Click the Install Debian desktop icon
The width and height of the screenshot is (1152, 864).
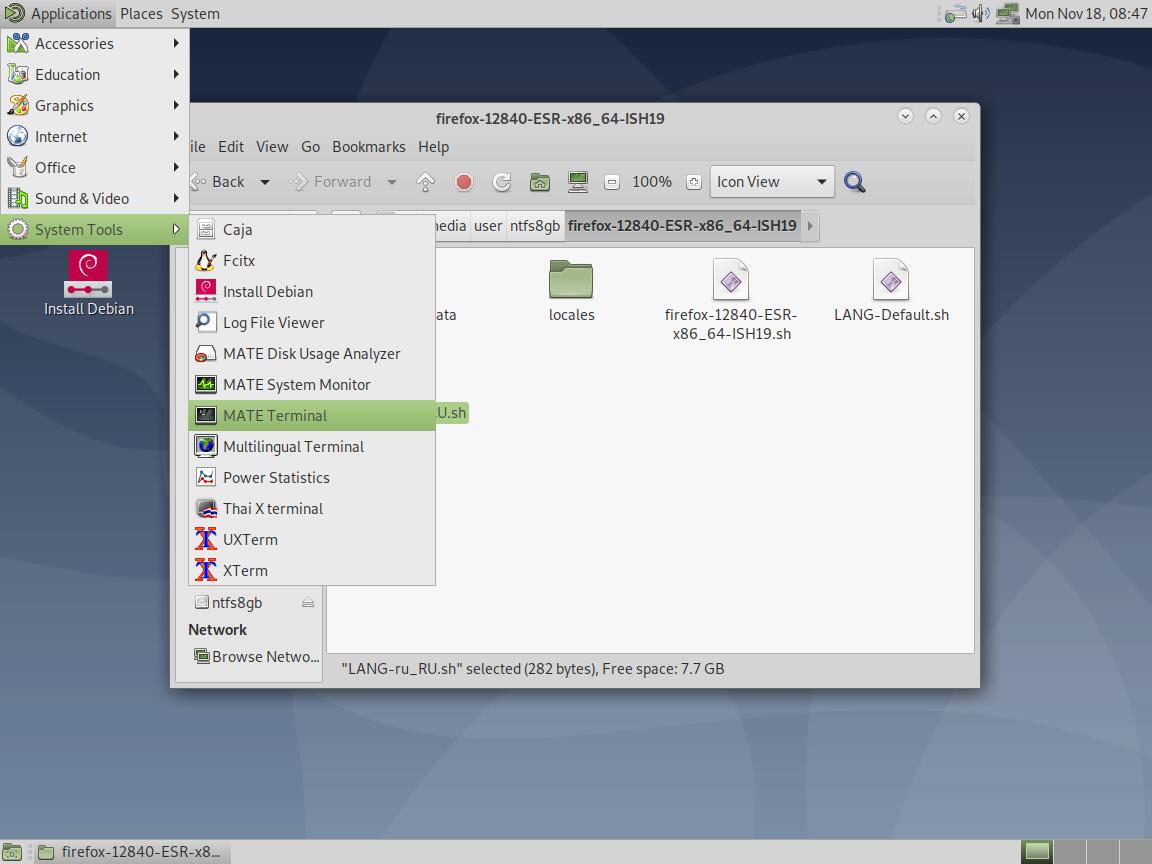point(88,284)
